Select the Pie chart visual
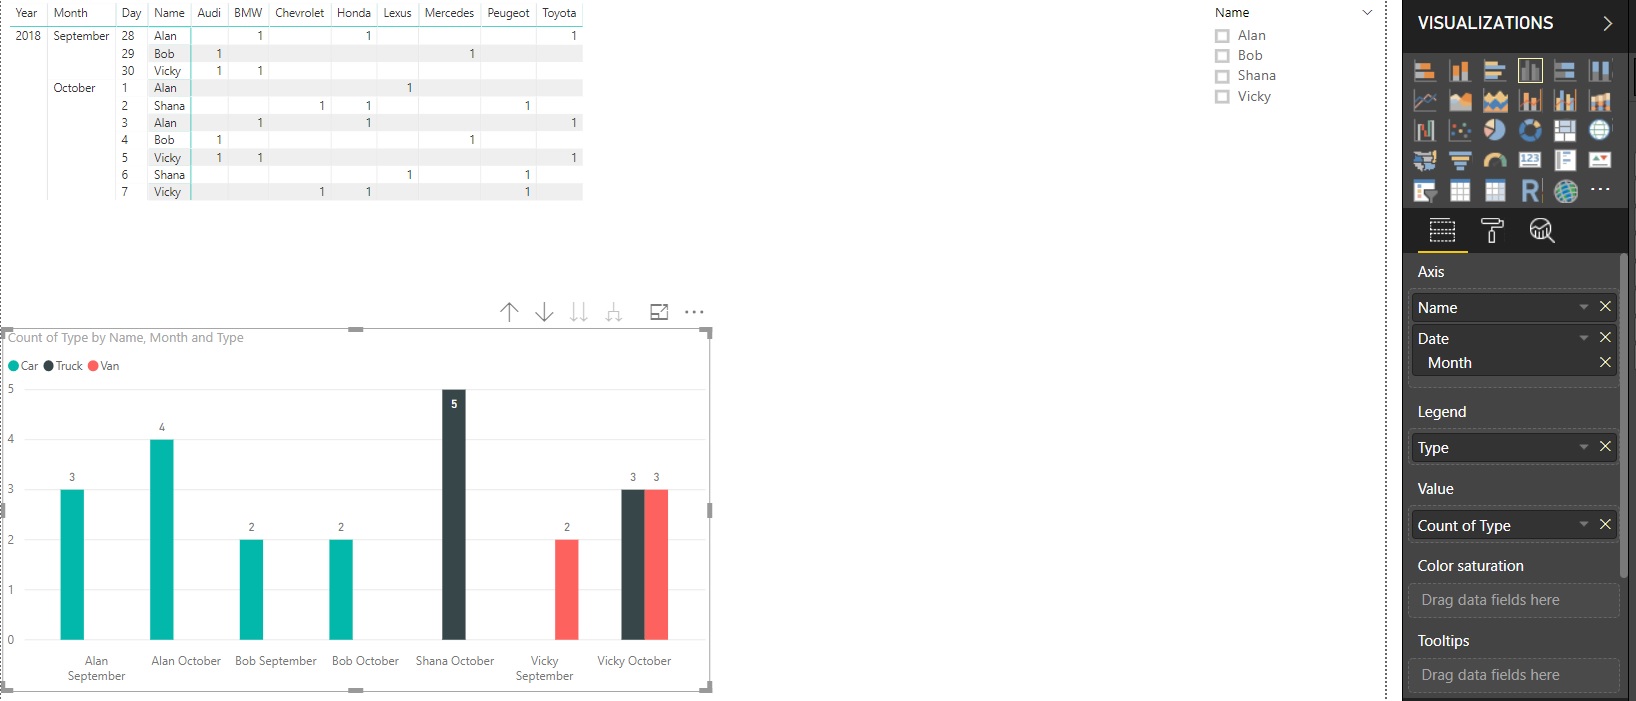This screenshot has height=701, width=1636. coord(1495,131)
